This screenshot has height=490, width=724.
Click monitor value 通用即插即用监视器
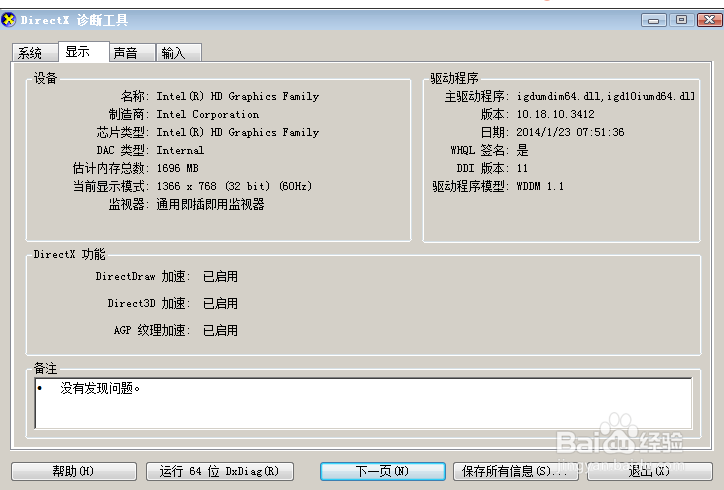pyautogui.click(x=211, y=204)
